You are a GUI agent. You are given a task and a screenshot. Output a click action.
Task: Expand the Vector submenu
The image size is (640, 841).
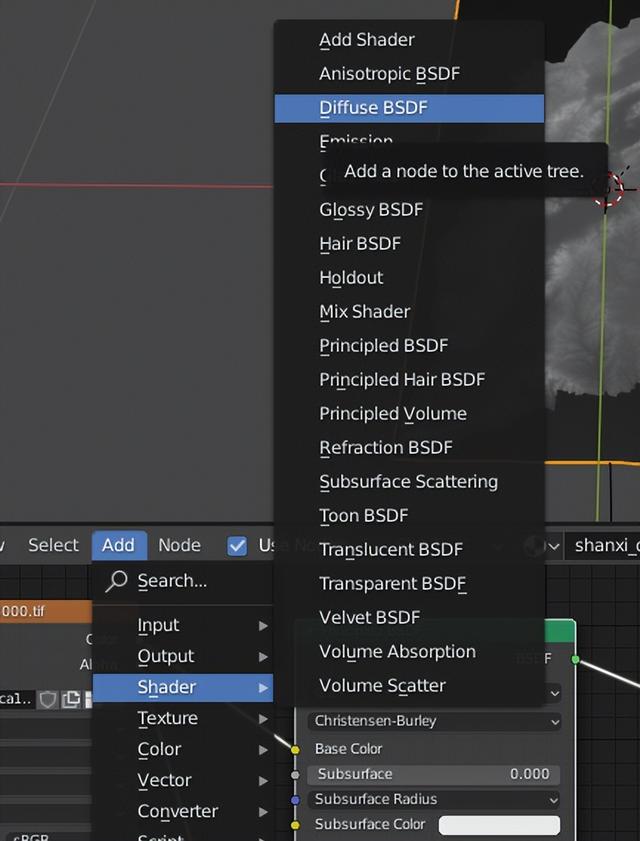pyautogui.click(x=182, y=780)
